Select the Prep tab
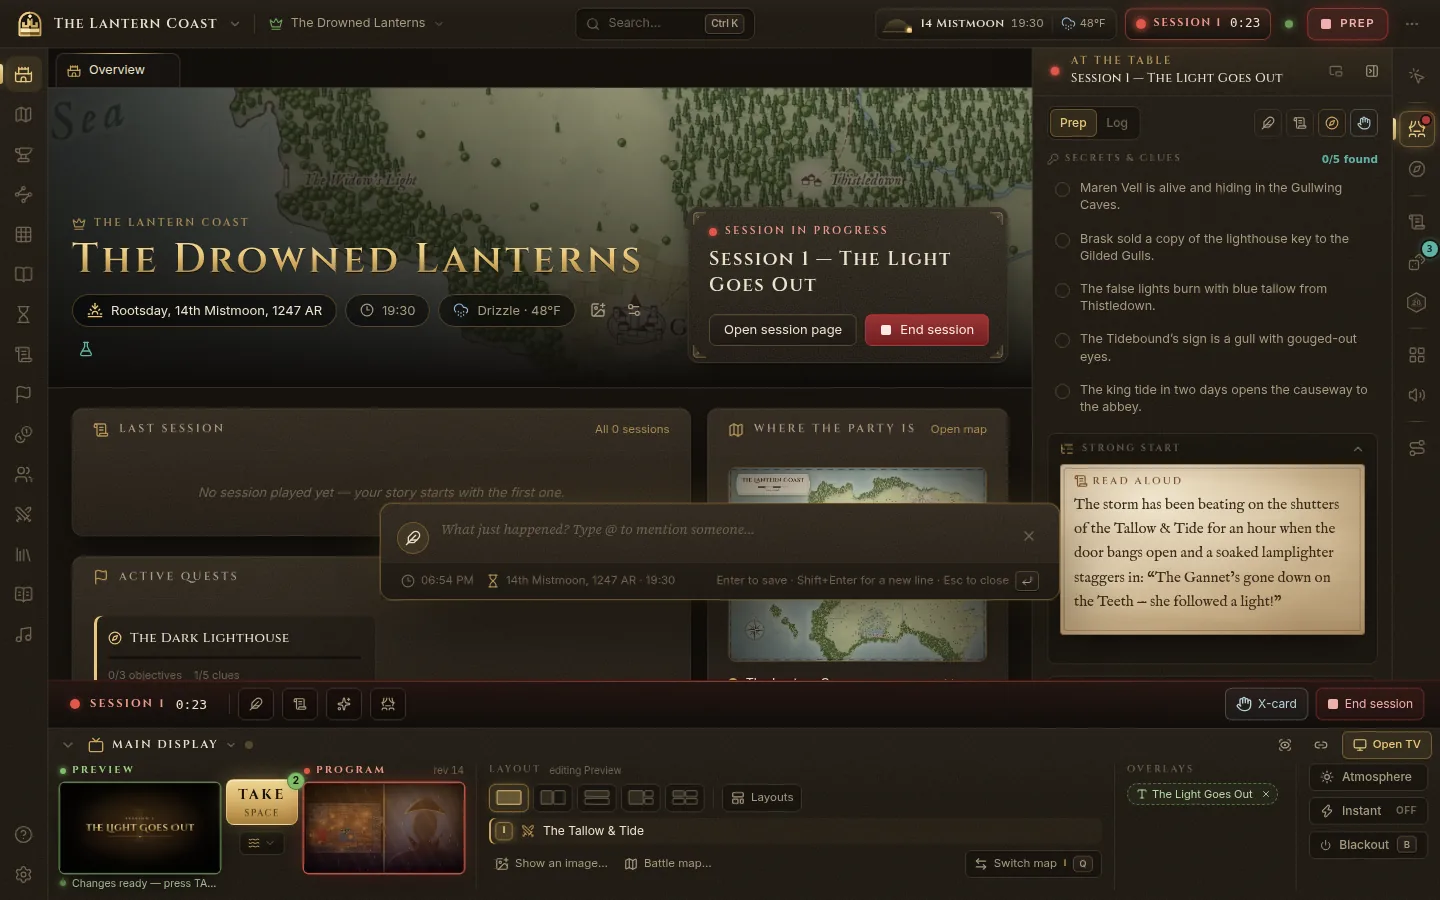Image resolution: width=1440 pixels, height=900 pixels. pos(1073,123)
